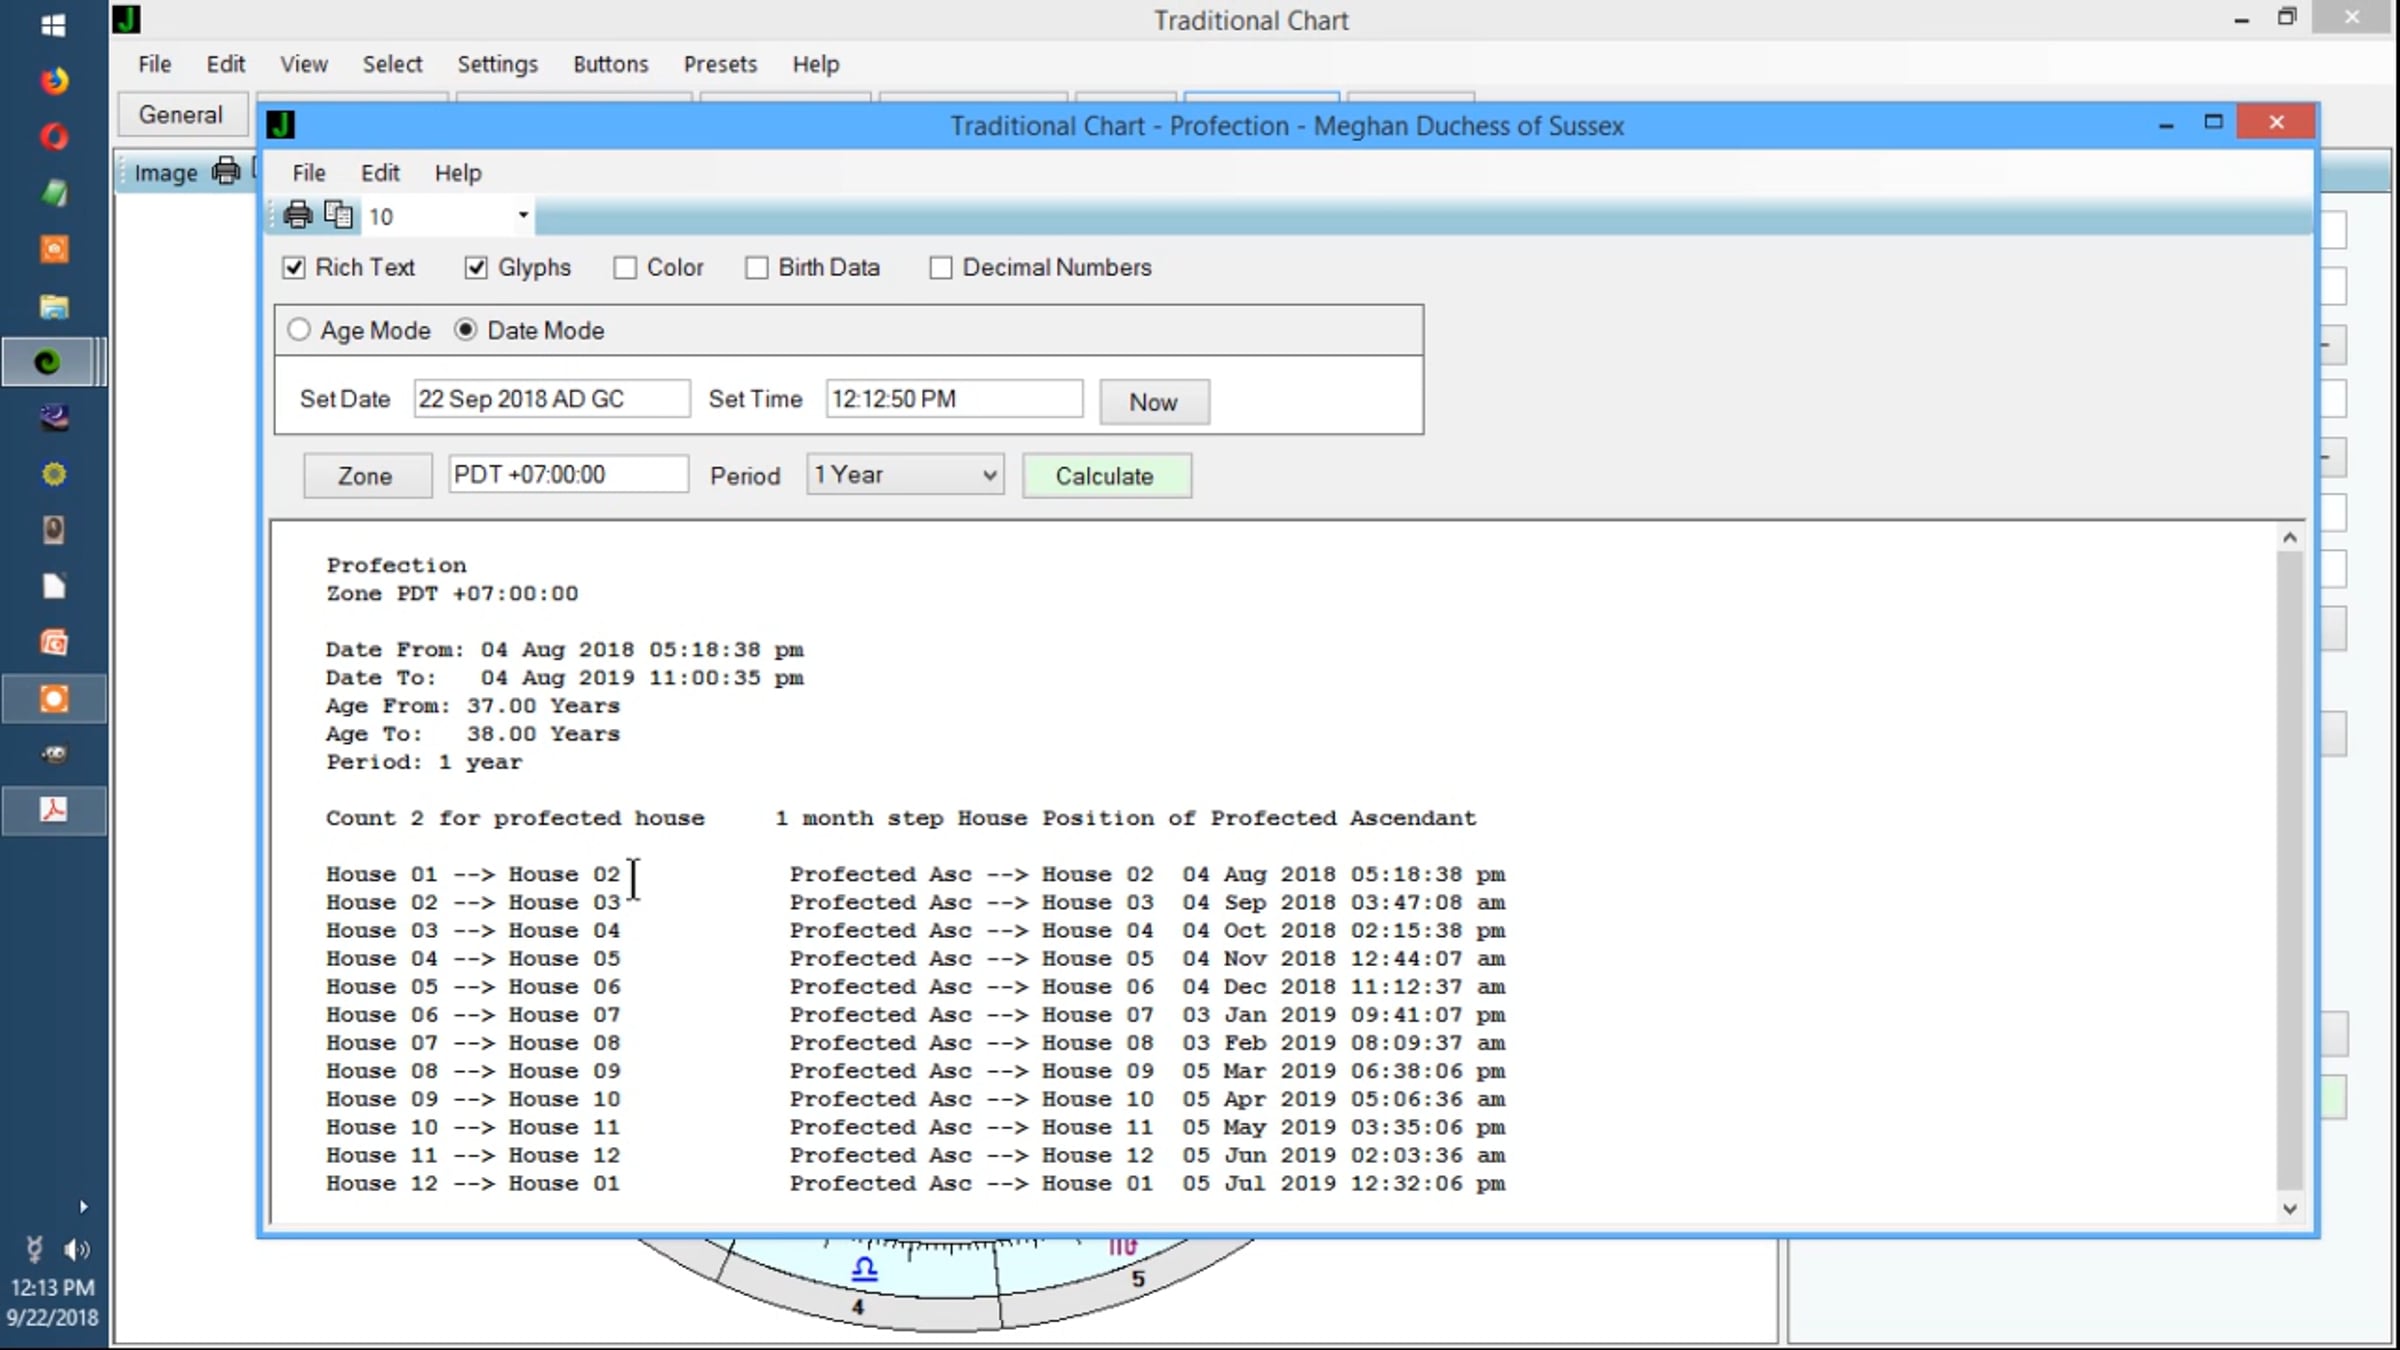This screenshot has height=1350, width=2400.
Task: Click the General tab button
Action: point(181,115)
